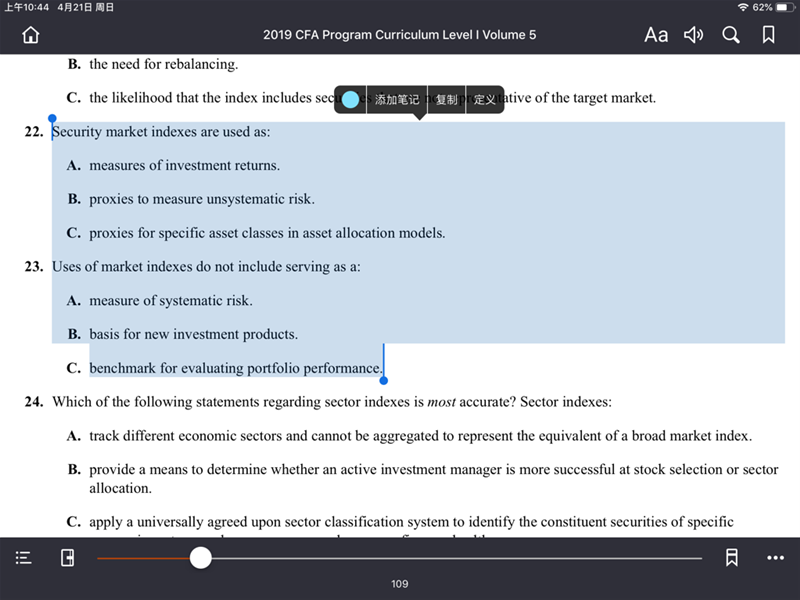
Task: Click the page number 109
Action: (399, 584)
